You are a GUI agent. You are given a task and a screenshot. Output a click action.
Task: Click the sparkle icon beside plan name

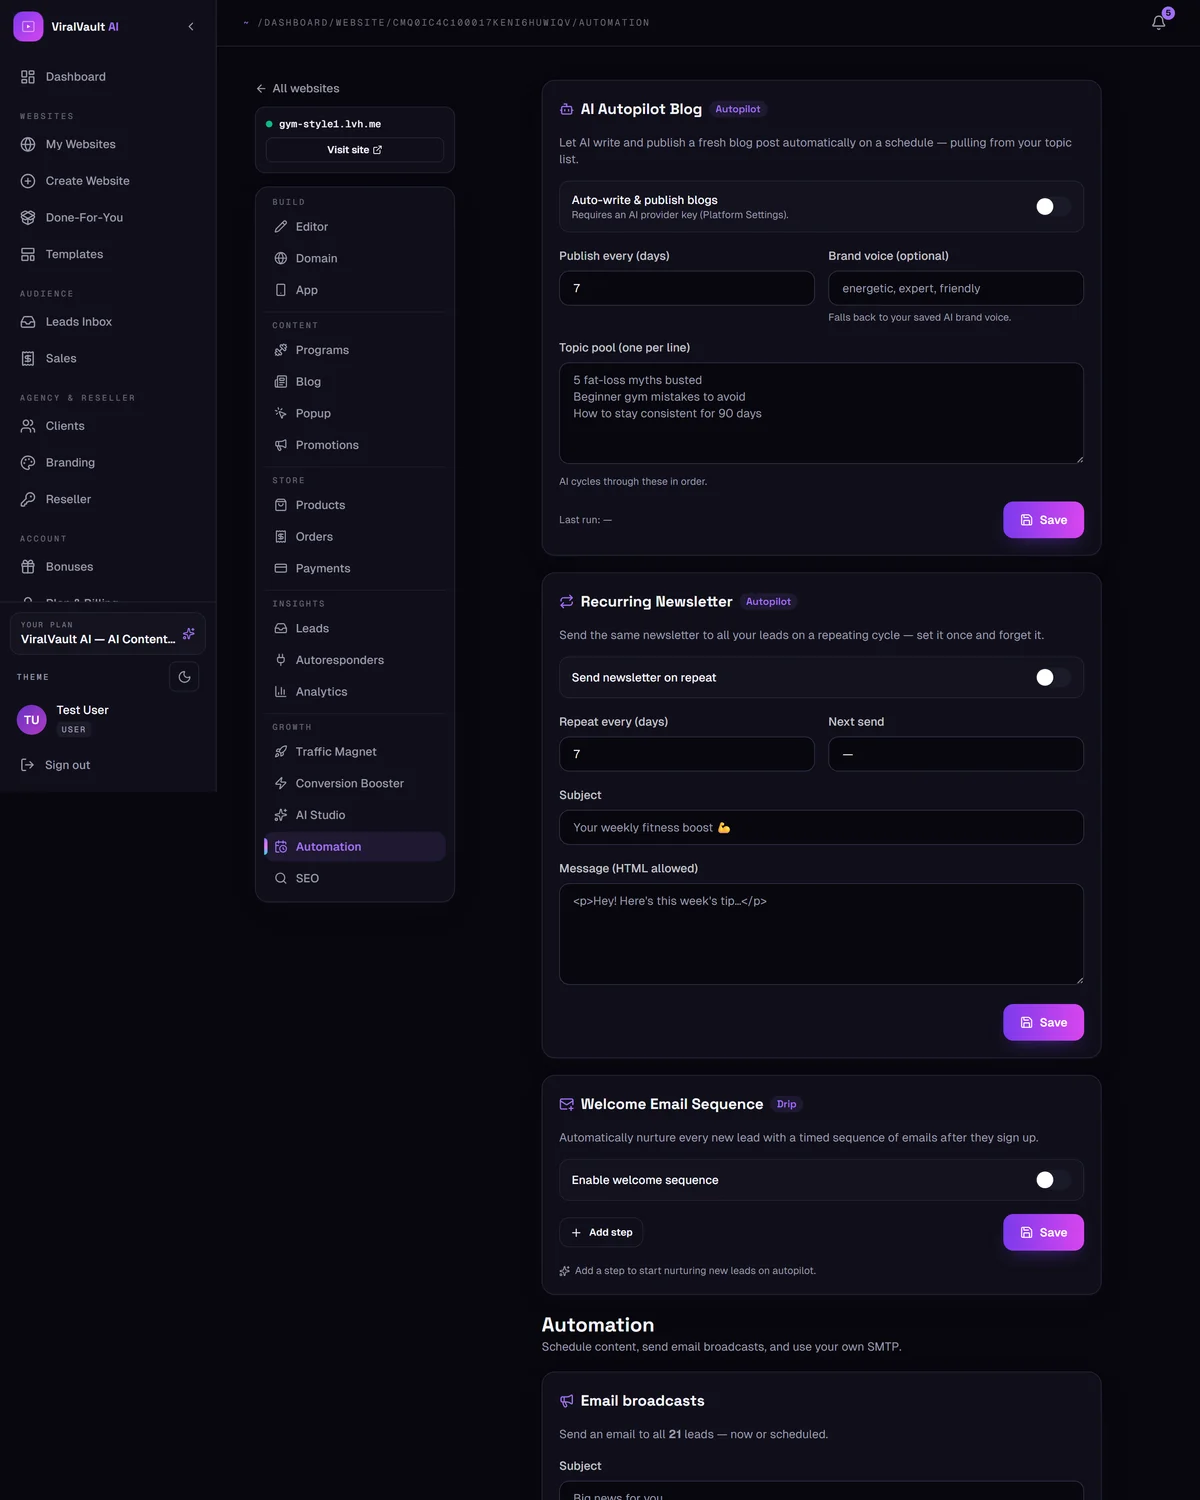pos(188,634)
